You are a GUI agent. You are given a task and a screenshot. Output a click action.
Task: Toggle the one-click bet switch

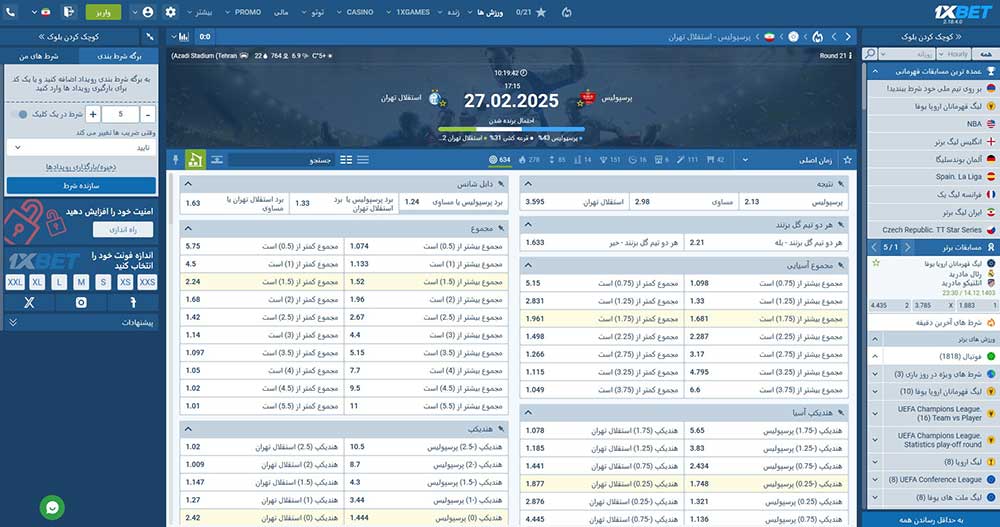click(20, 114)
